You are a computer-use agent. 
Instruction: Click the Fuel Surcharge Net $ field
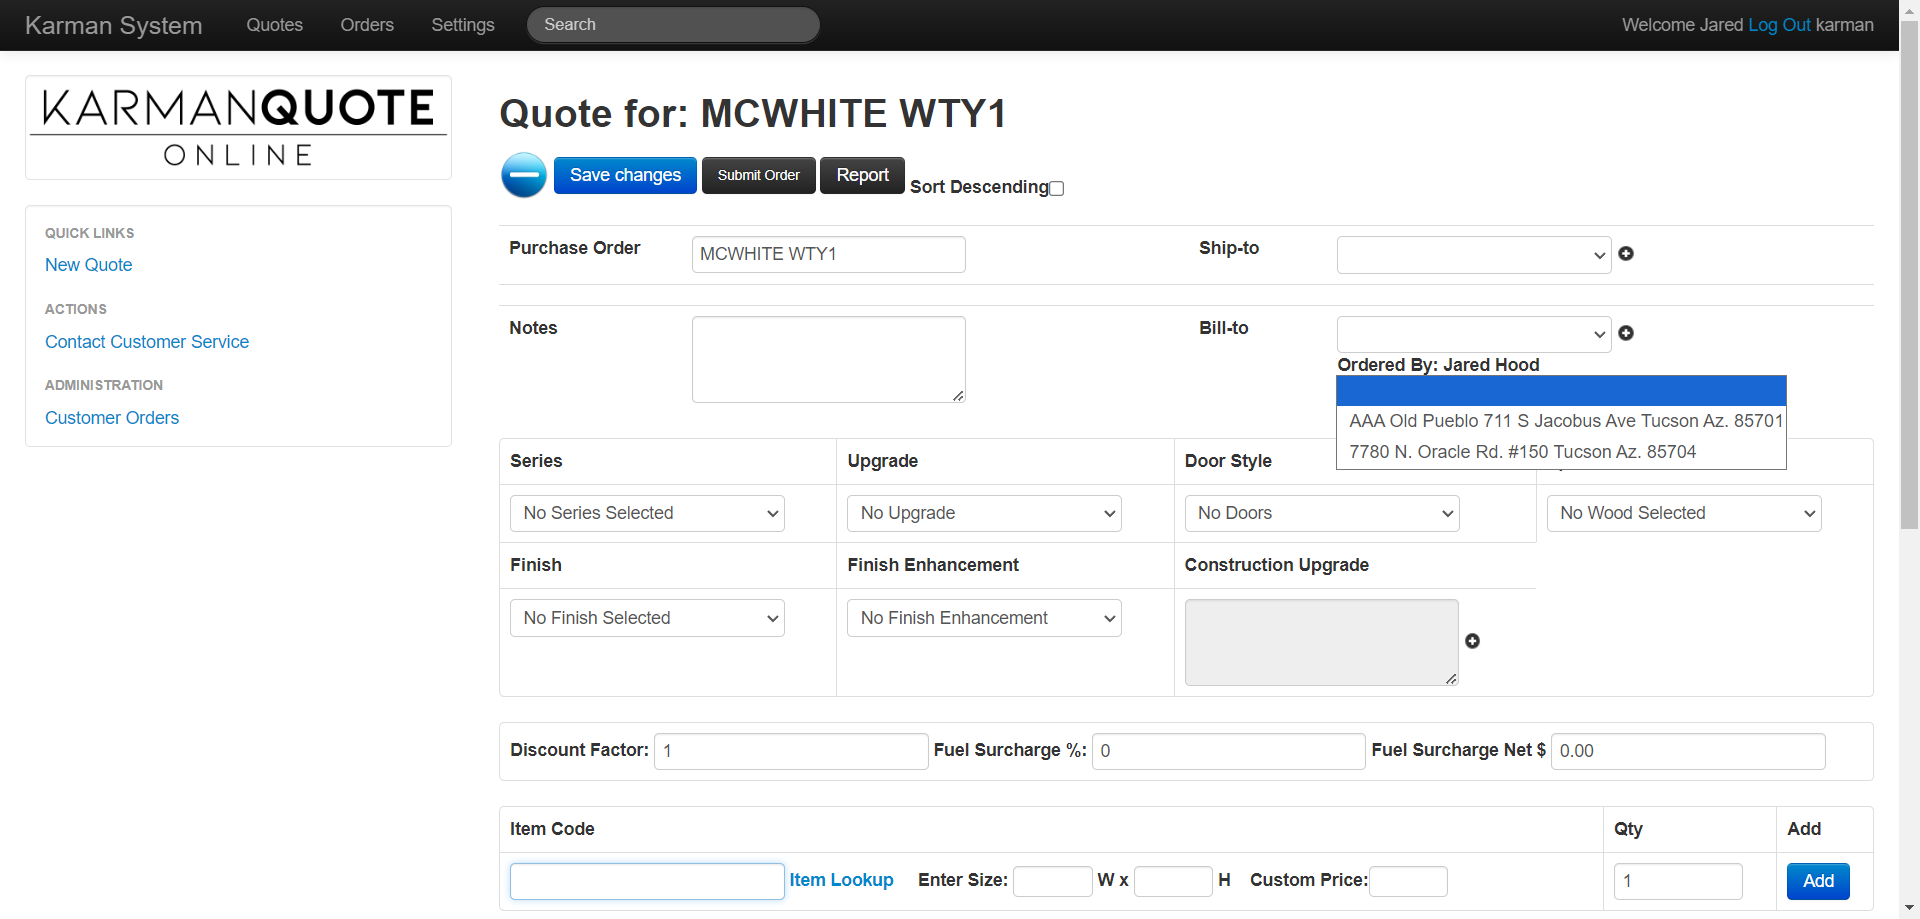(x=1688, y=751)
